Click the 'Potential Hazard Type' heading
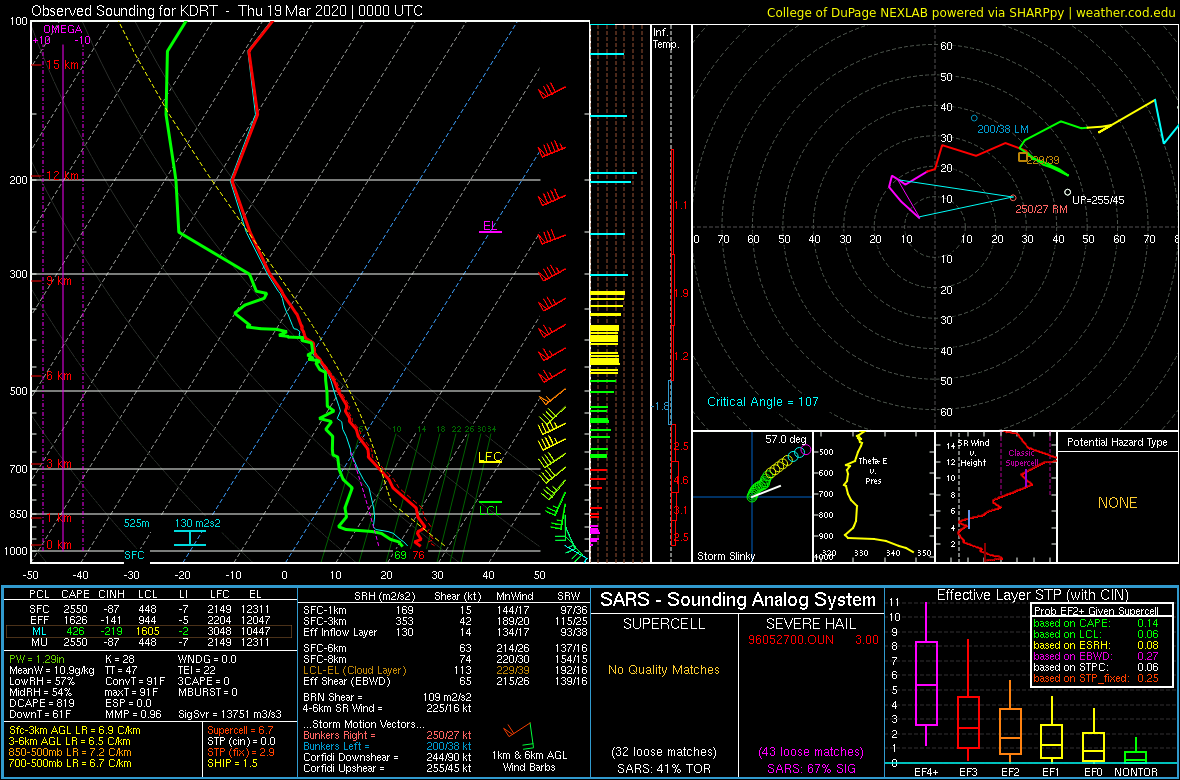This screenshot has height=780, width=1180. coord(1118,442)
